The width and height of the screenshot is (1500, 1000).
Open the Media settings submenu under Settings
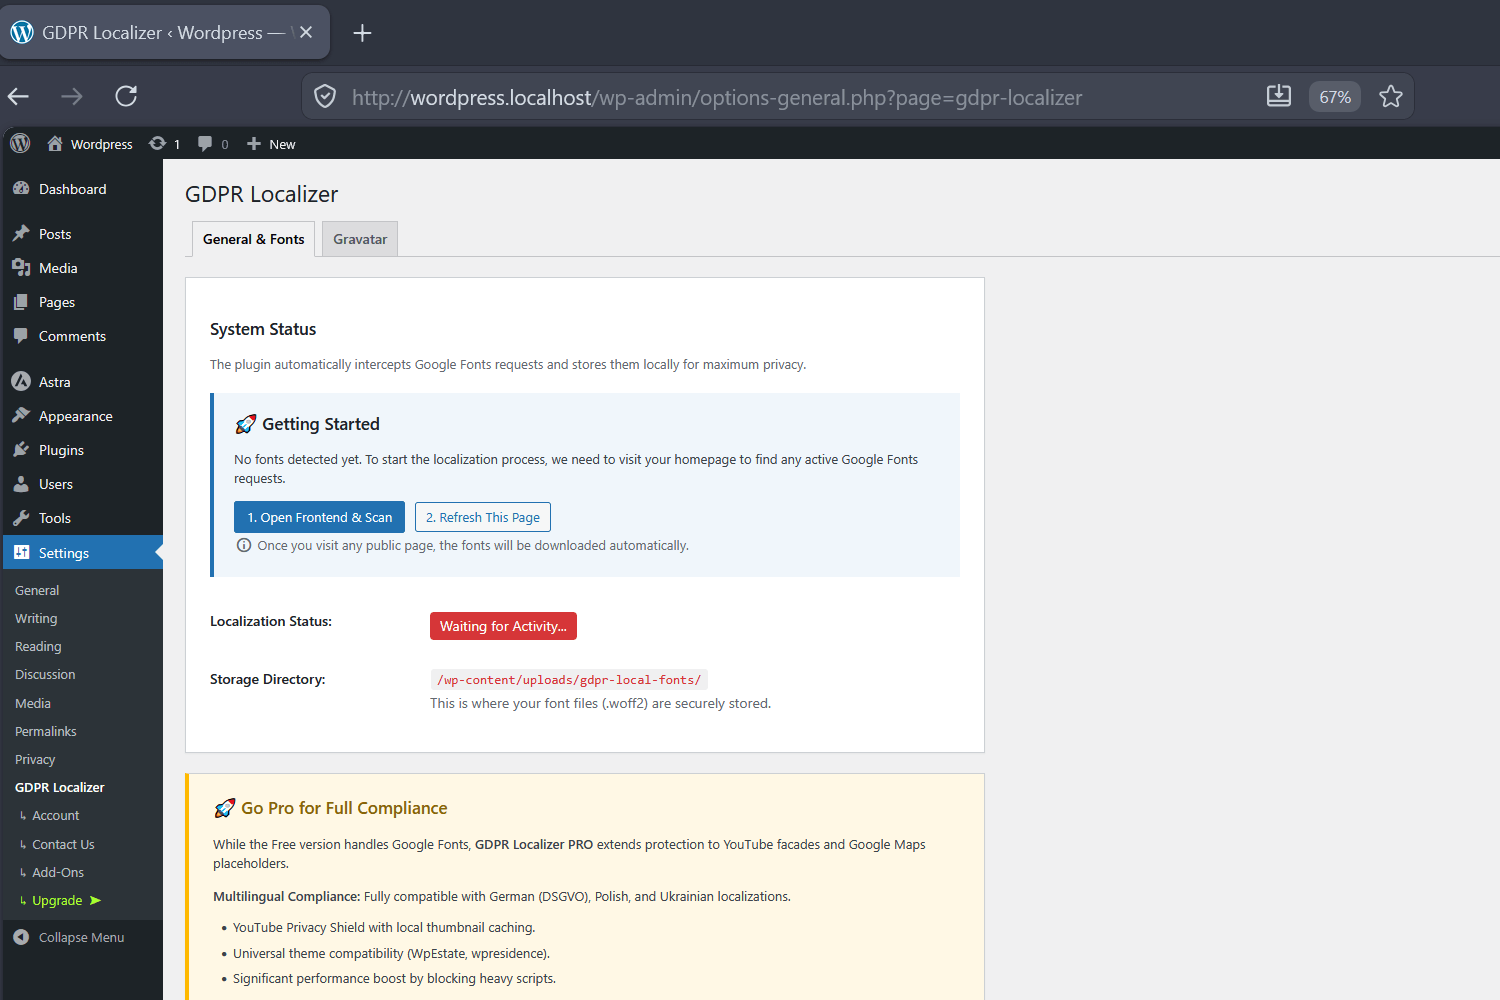point(33,703)
